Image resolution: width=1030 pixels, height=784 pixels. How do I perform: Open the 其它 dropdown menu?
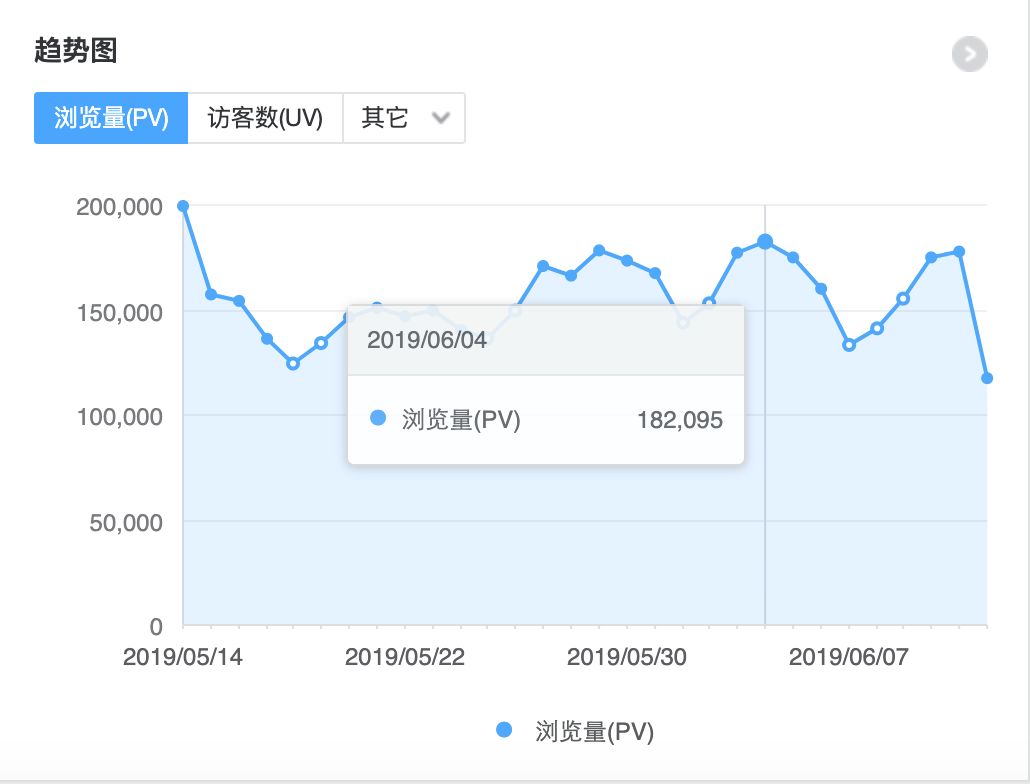pyautogui.click(x=404, y=118)
